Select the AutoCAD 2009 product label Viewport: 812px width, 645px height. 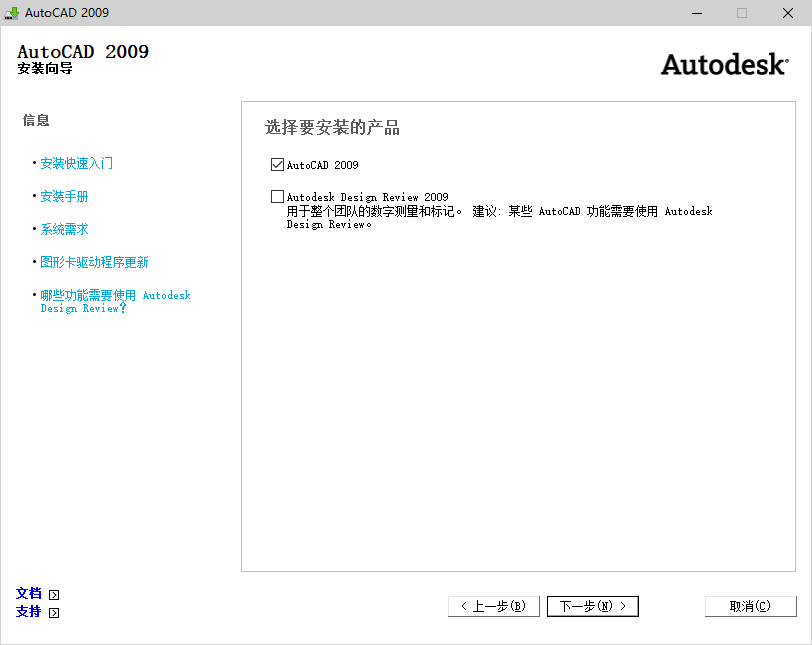pyautogui.click(x=322, y=165)
